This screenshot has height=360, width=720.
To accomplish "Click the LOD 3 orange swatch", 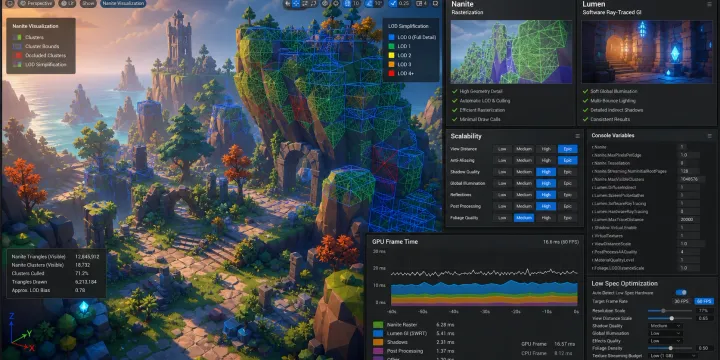I will (391, 64).
